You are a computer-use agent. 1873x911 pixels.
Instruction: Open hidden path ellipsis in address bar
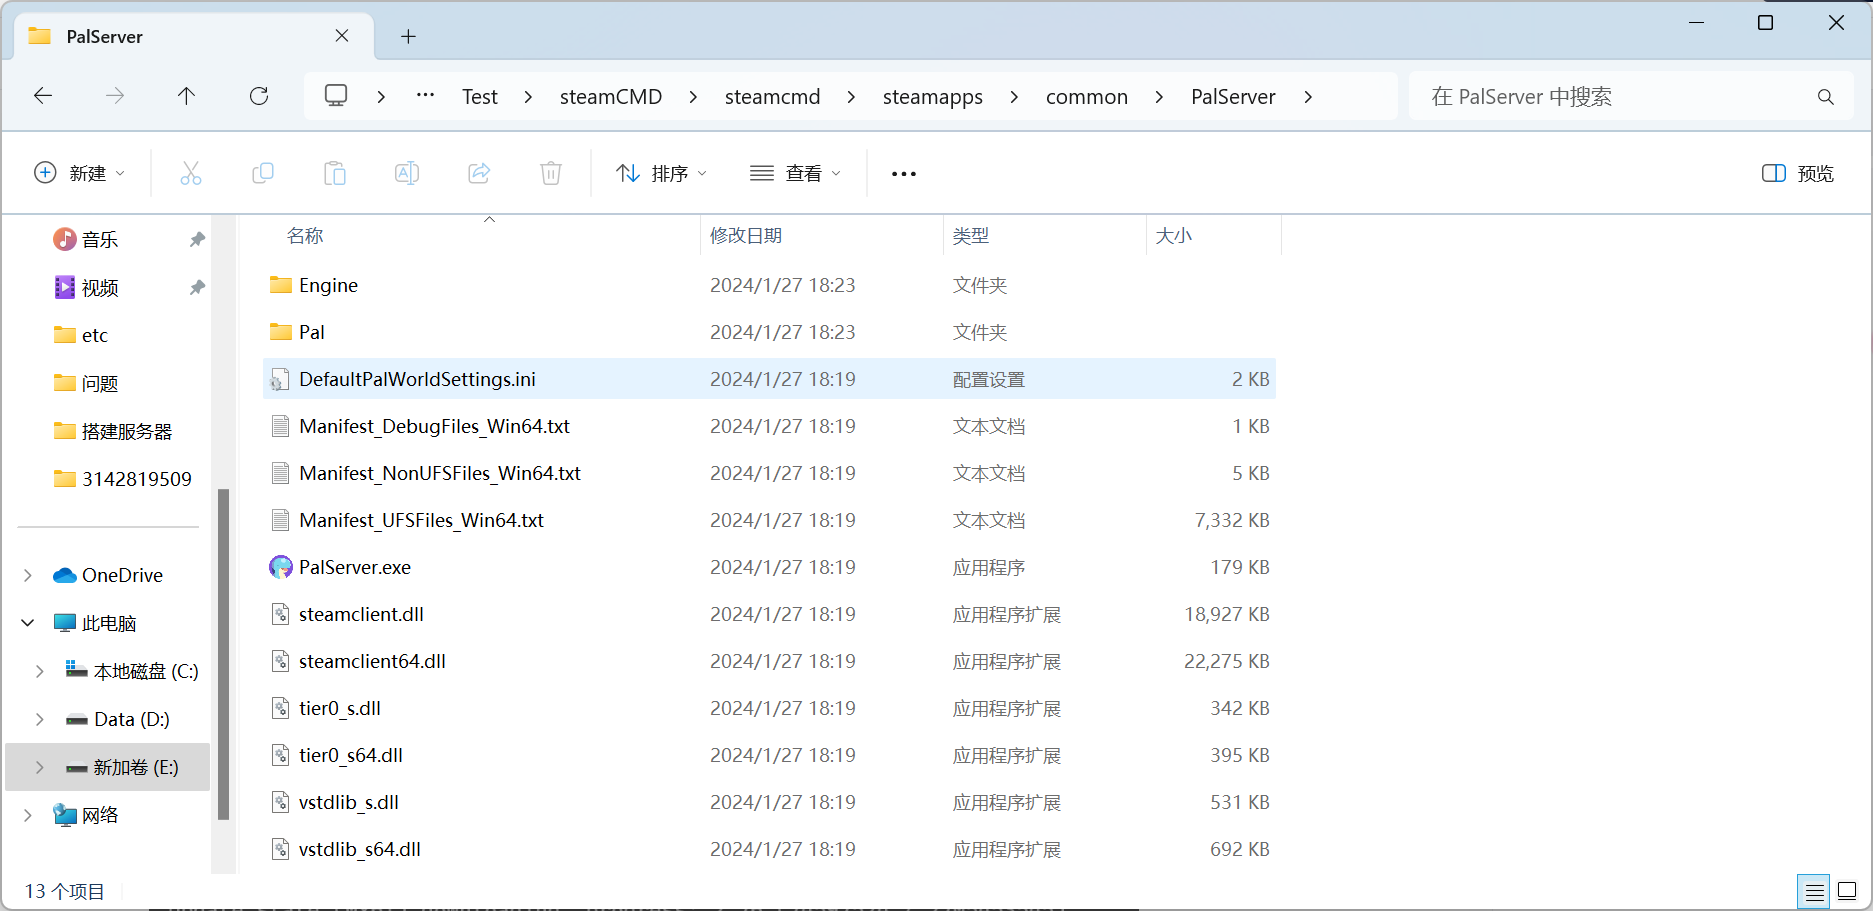pyautogui.click(x=425, y=96)
